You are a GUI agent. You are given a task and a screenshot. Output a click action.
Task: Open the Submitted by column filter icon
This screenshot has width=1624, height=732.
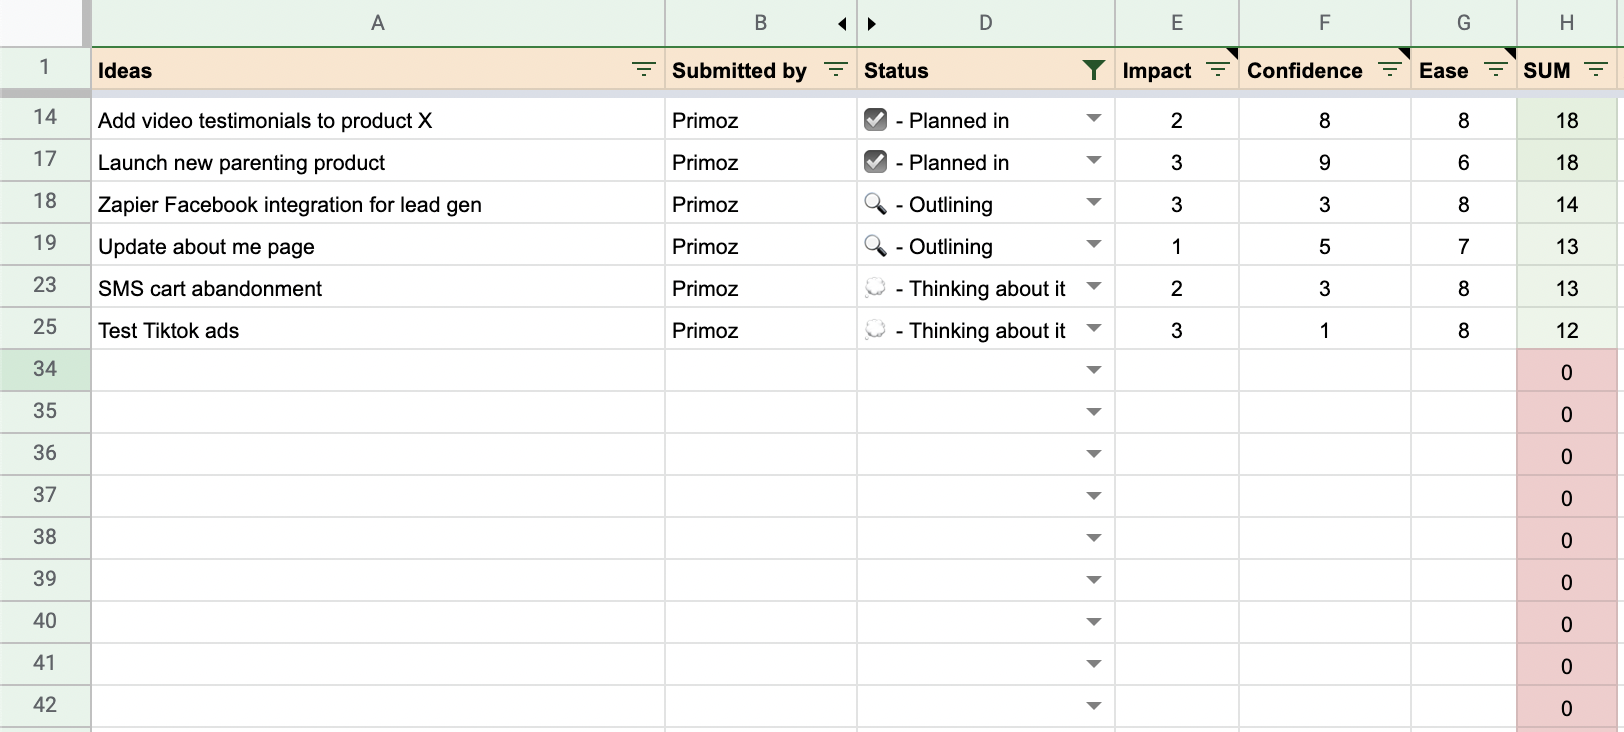[836, 70]
